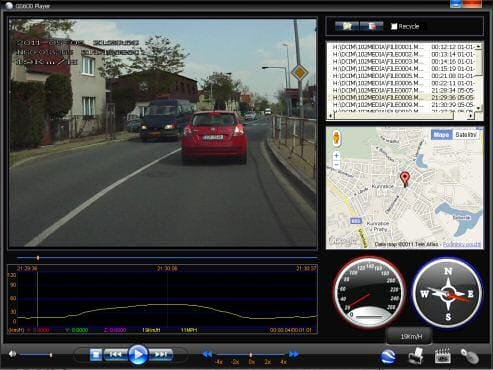Switch to the Mapa map tab

(x=441, y=135)
